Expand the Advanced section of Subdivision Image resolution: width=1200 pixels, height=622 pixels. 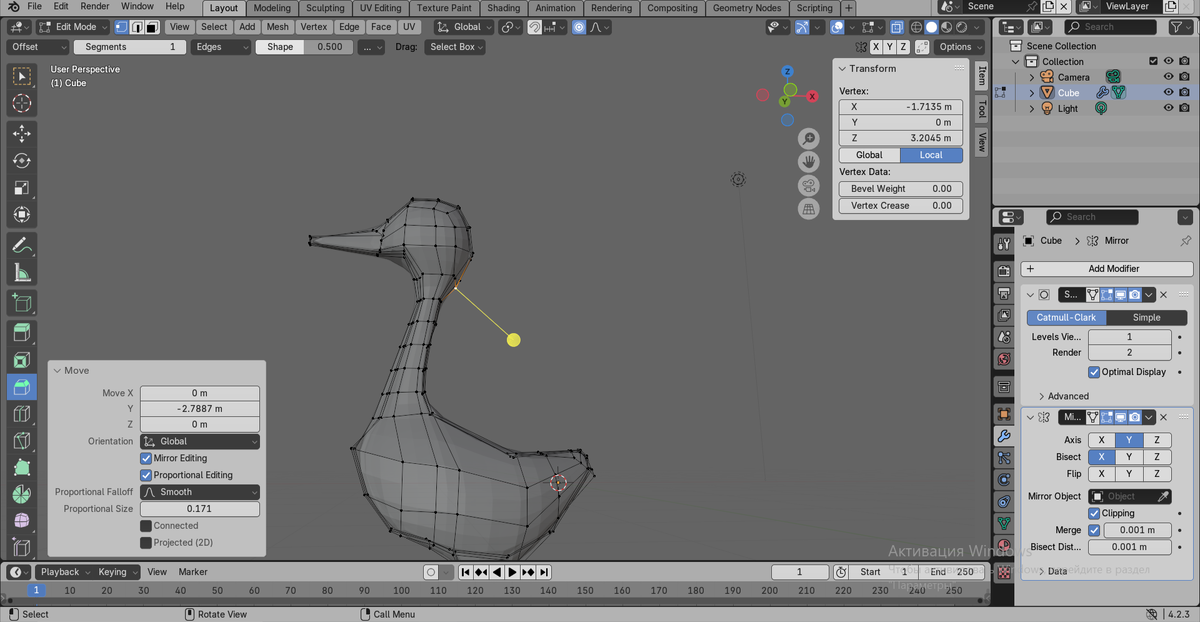point(1067,396)
